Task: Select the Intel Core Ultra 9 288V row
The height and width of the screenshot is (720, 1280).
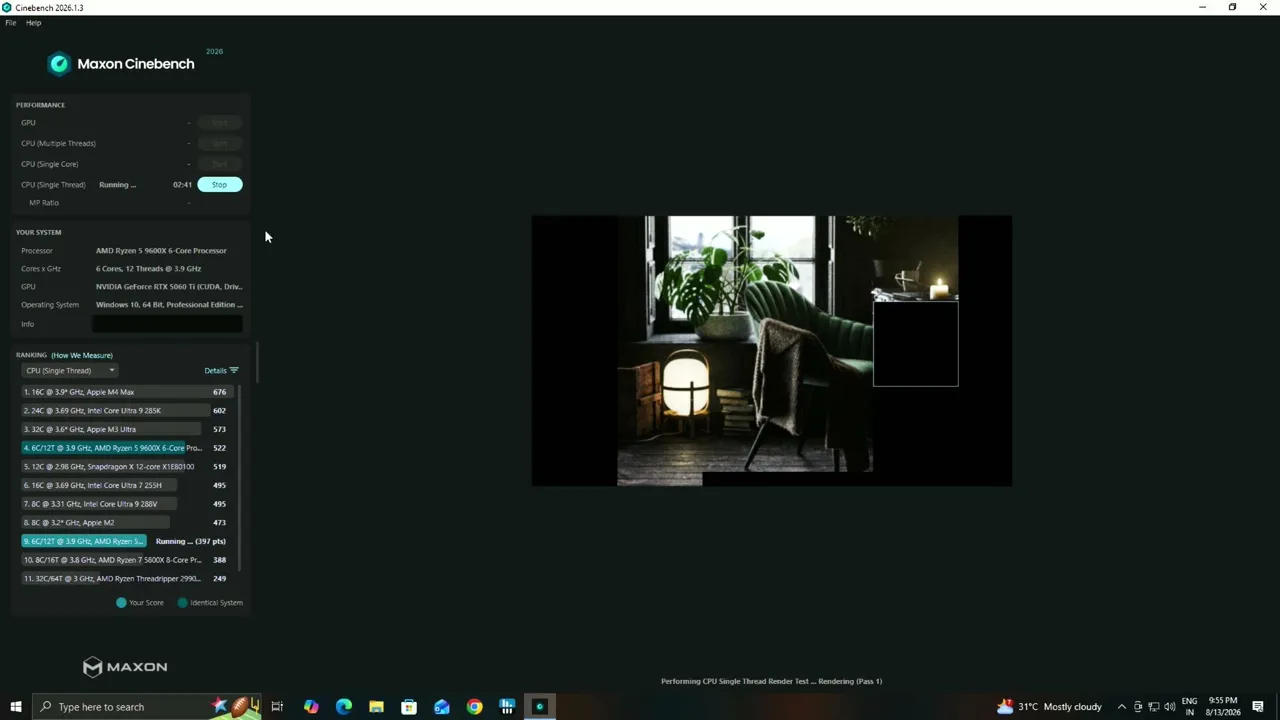Action: click(125, 504)
